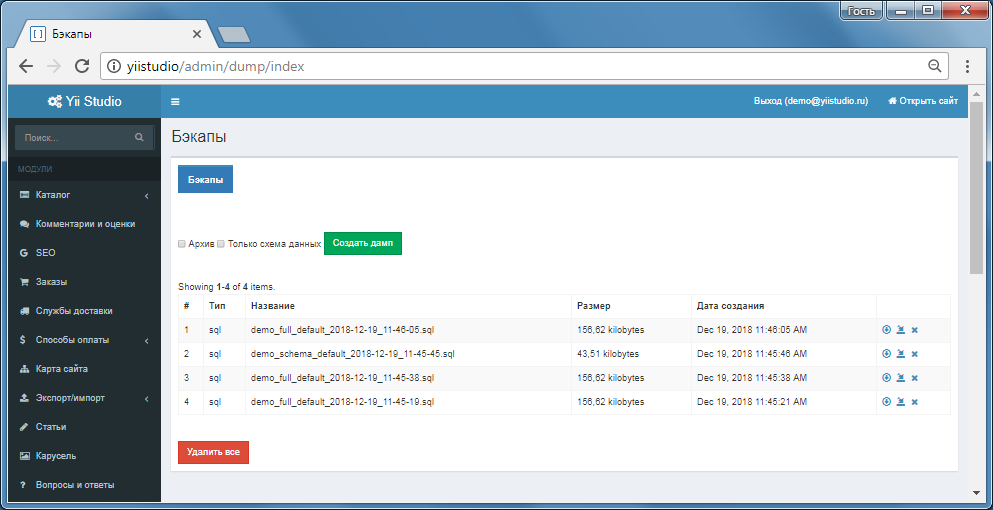The image size is (993, 510).
Task: Expand the Каталог menu chevron
Action: coord(146,196)
